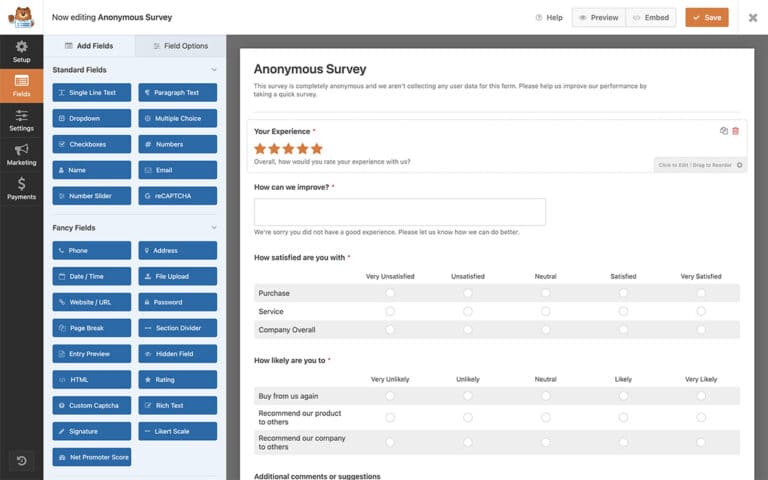768x480 pixels.
Task: Close the form builder with X
Action: coord(753,18)
